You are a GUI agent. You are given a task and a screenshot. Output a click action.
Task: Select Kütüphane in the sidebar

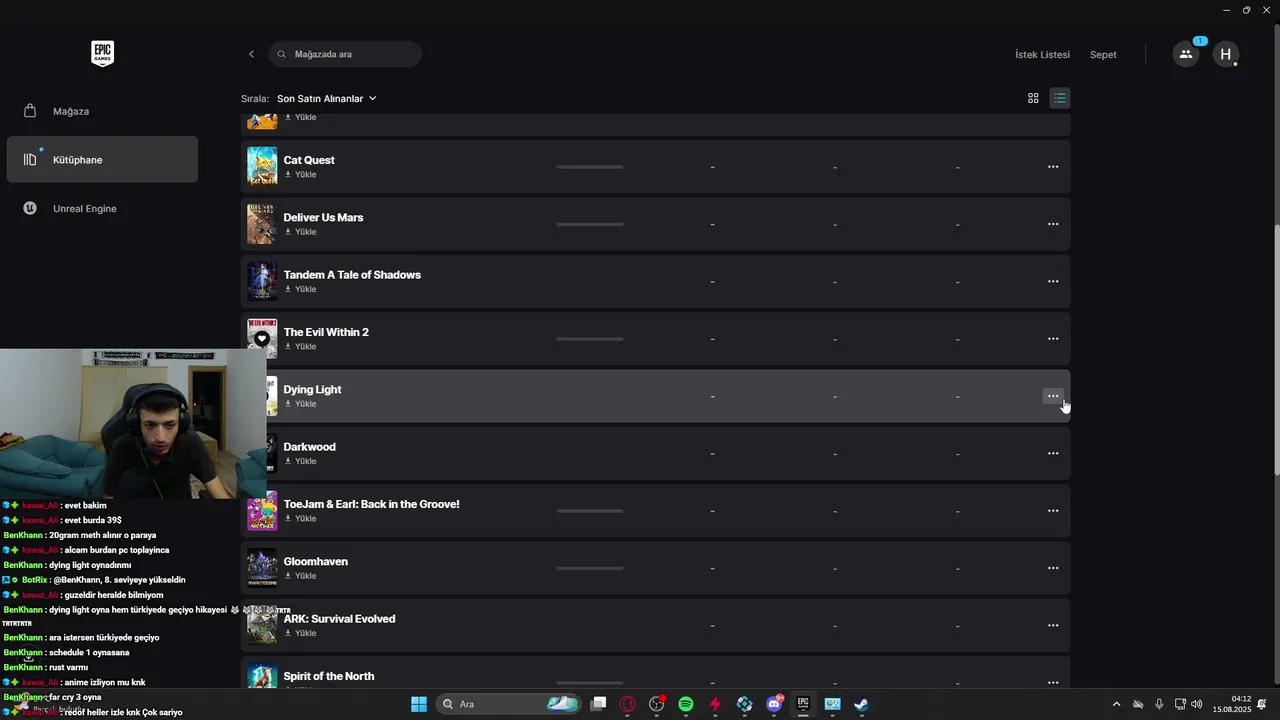coord(102,160)
